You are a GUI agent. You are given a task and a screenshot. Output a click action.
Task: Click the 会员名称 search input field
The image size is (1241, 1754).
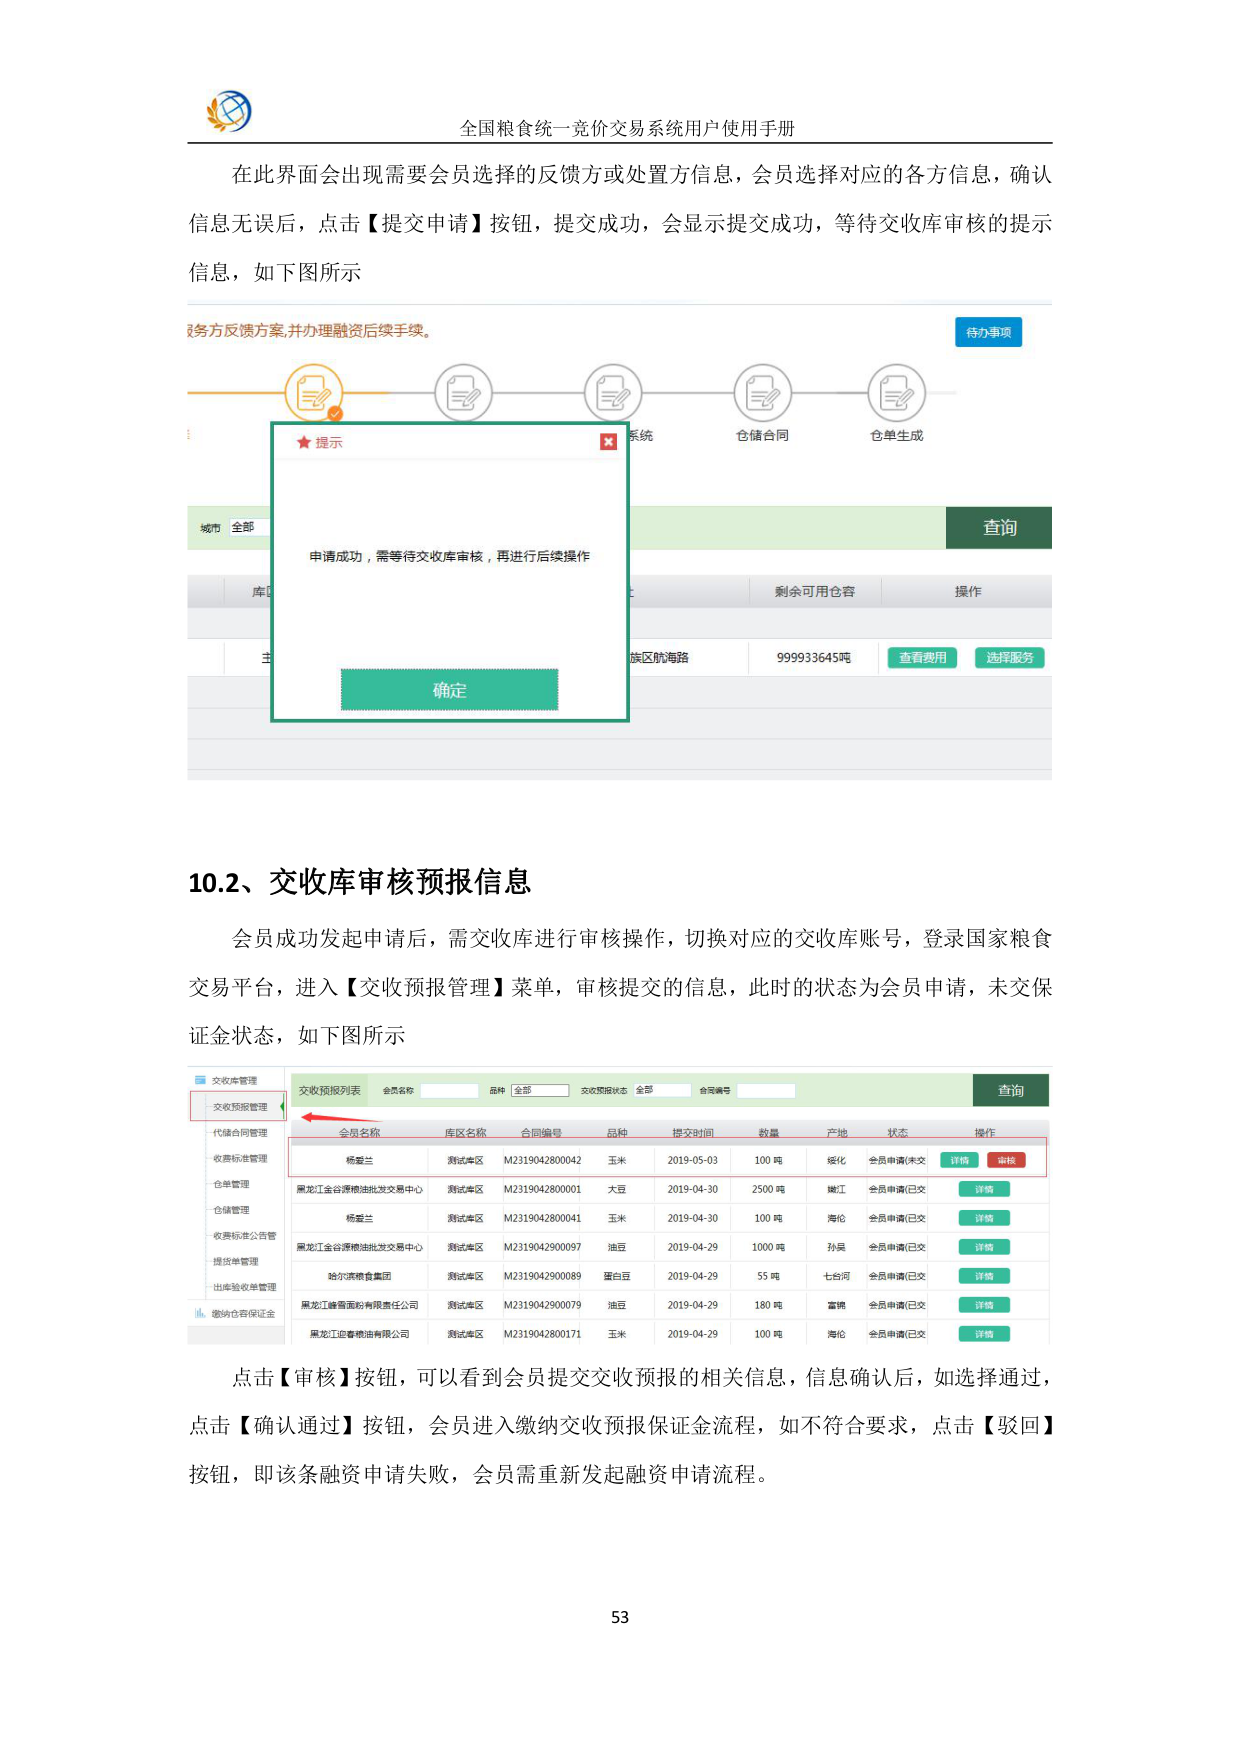pyautogui.click(x=449, y=1091)
